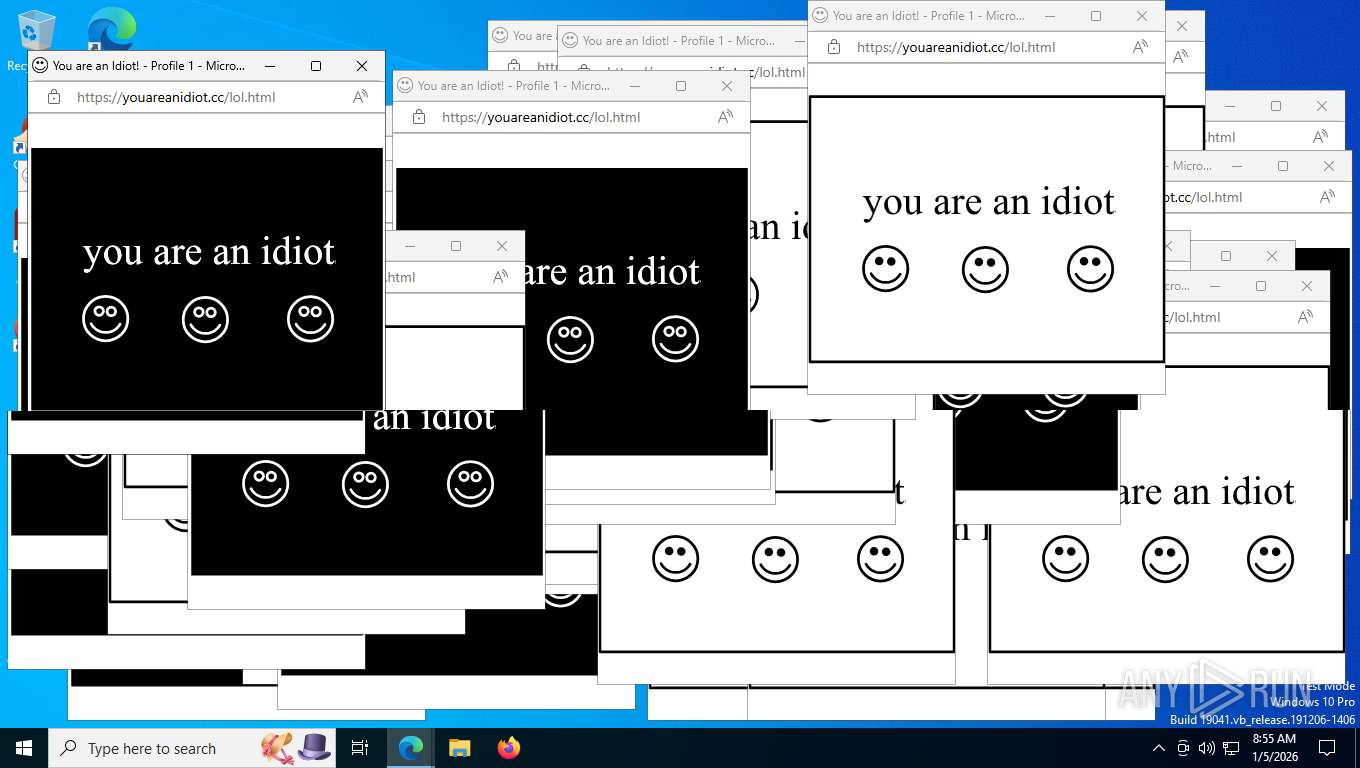Image resolution: width=1360 pixels, height=768 pixels.
Task: Close the middle black idiot window
Action: (727, 86)
